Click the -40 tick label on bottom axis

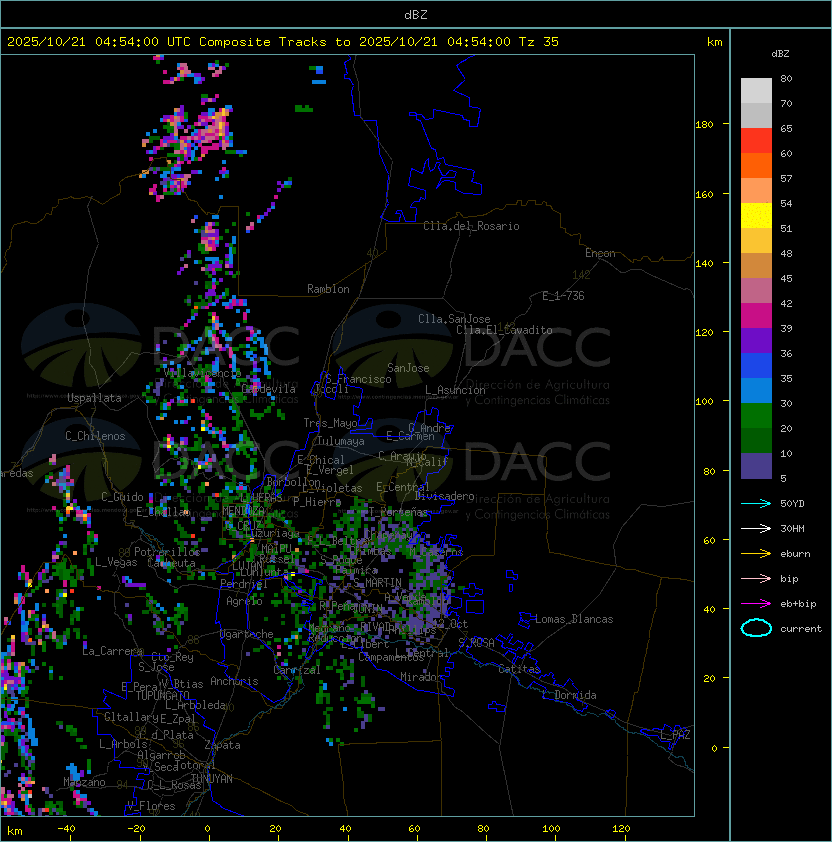(66, 829)
